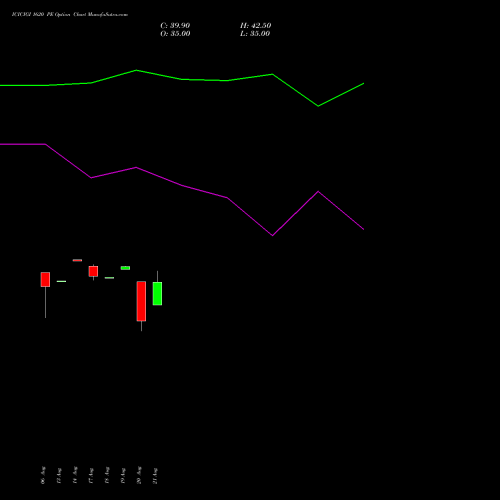This screenshot has height=500, width=500.
Task: Click the 20 Aug date axis label
Action: pyautogui.click(x=139, y=475)
